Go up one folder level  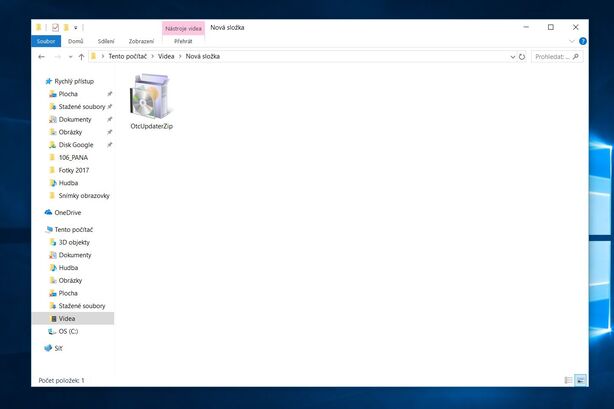click(x=81, y=57)
